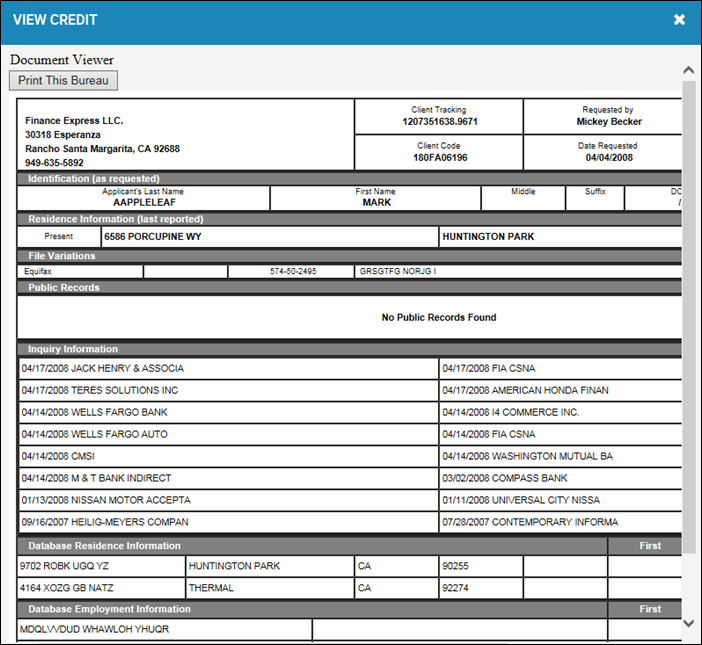Click HUNTINGTON PARK in Database Residence Information
Viewport: 702px width, 645px height.
[x=234, y=566]
